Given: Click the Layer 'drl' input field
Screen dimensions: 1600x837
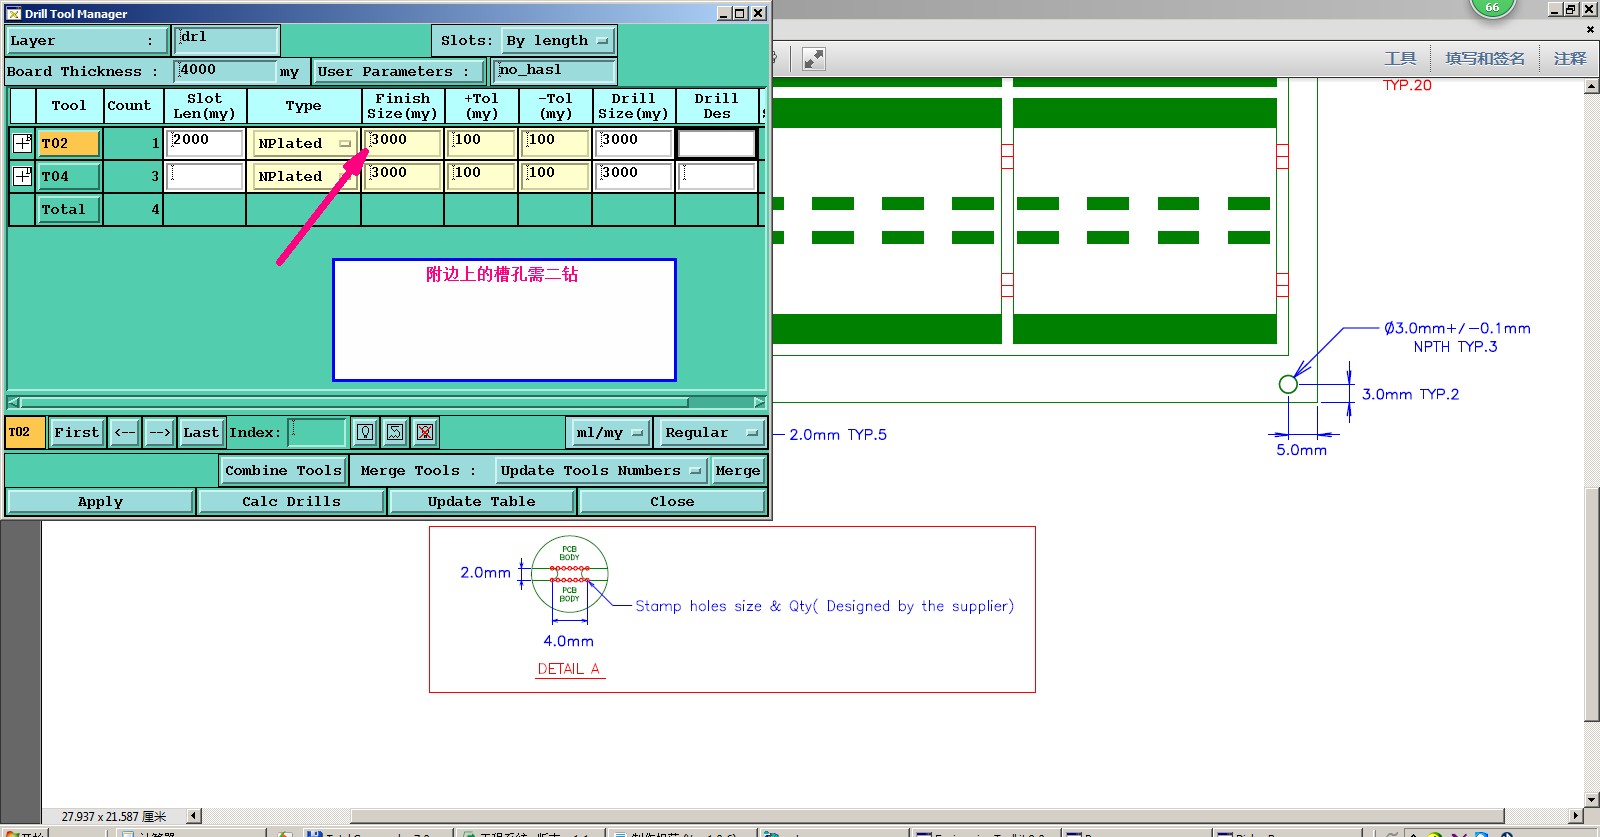Looking at the screenshot, I should [227, 40].
